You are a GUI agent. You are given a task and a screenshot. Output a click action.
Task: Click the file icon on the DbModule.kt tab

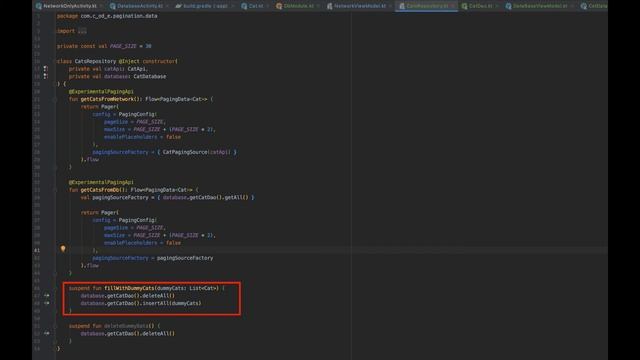click(279, 6)
